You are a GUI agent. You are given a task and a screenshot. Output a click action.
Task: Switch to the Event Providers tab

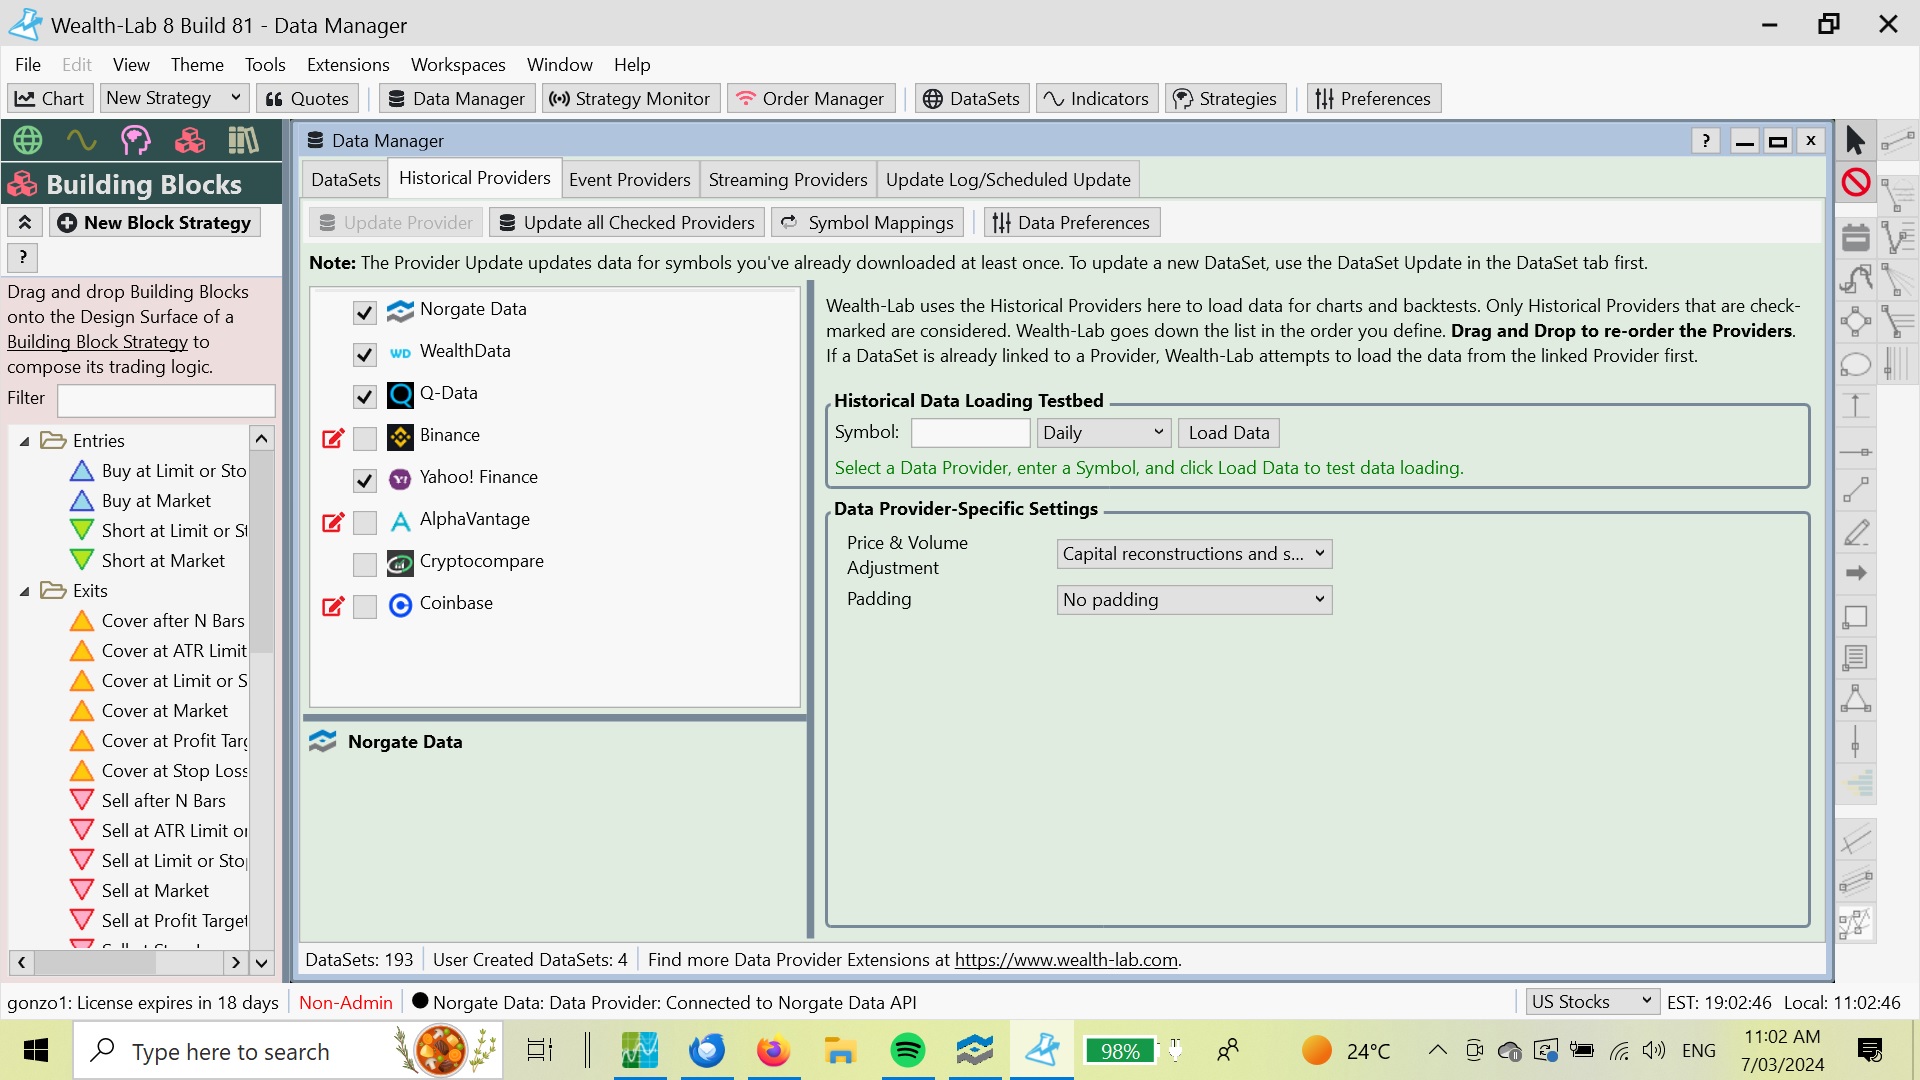(x=630, y=180)
